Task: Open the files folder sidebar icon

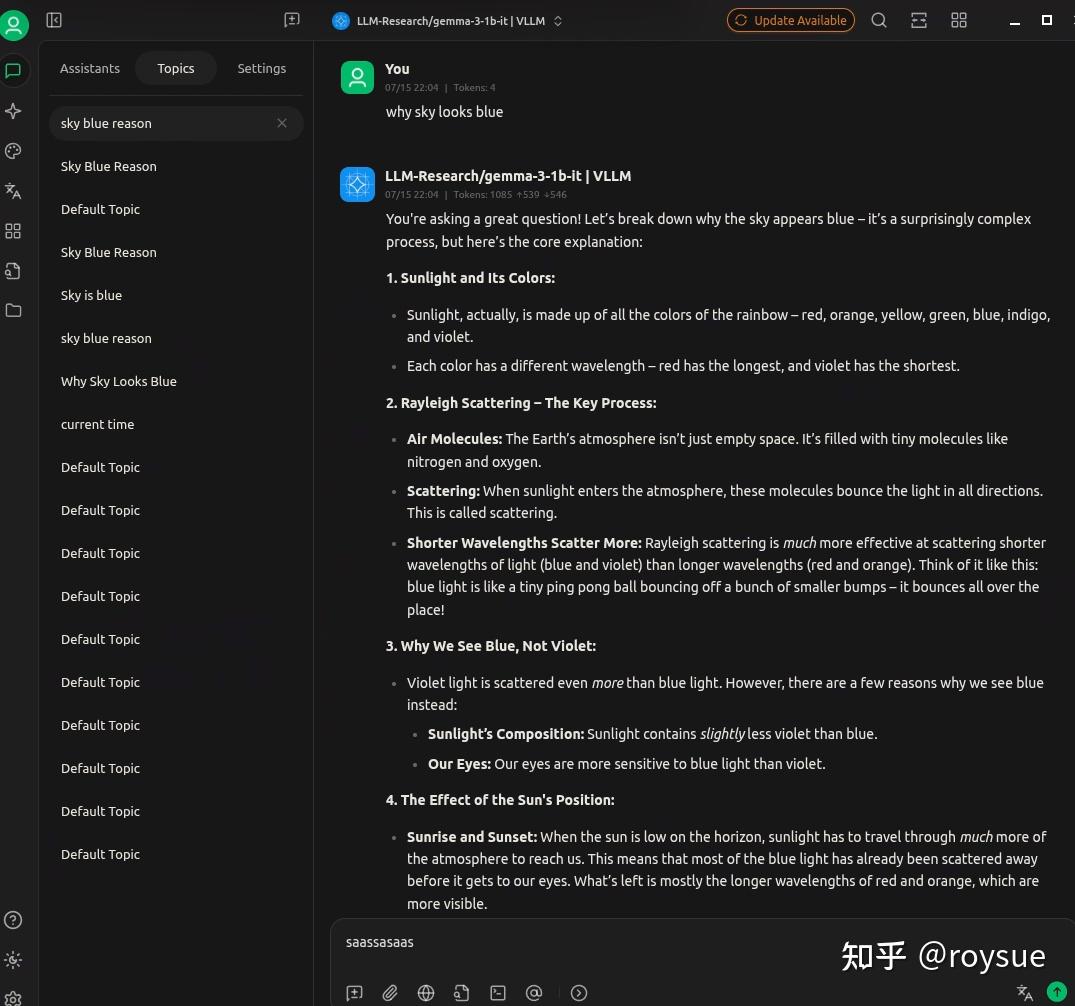Action: (x=13, y=310)
